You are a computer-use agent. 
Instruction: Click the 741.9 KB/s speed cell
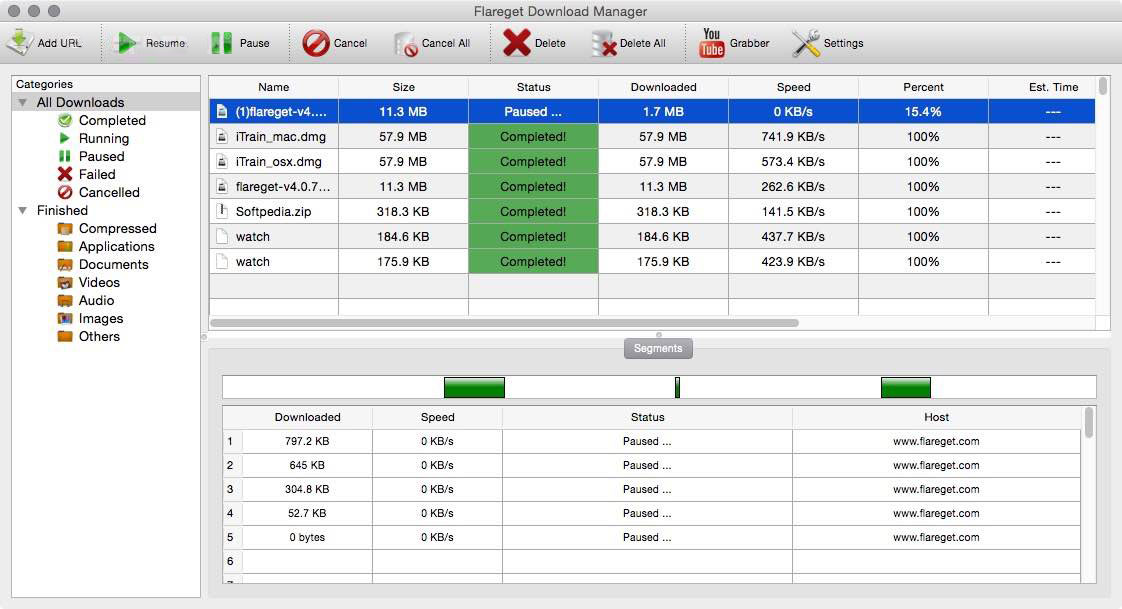tap(793, 137)
